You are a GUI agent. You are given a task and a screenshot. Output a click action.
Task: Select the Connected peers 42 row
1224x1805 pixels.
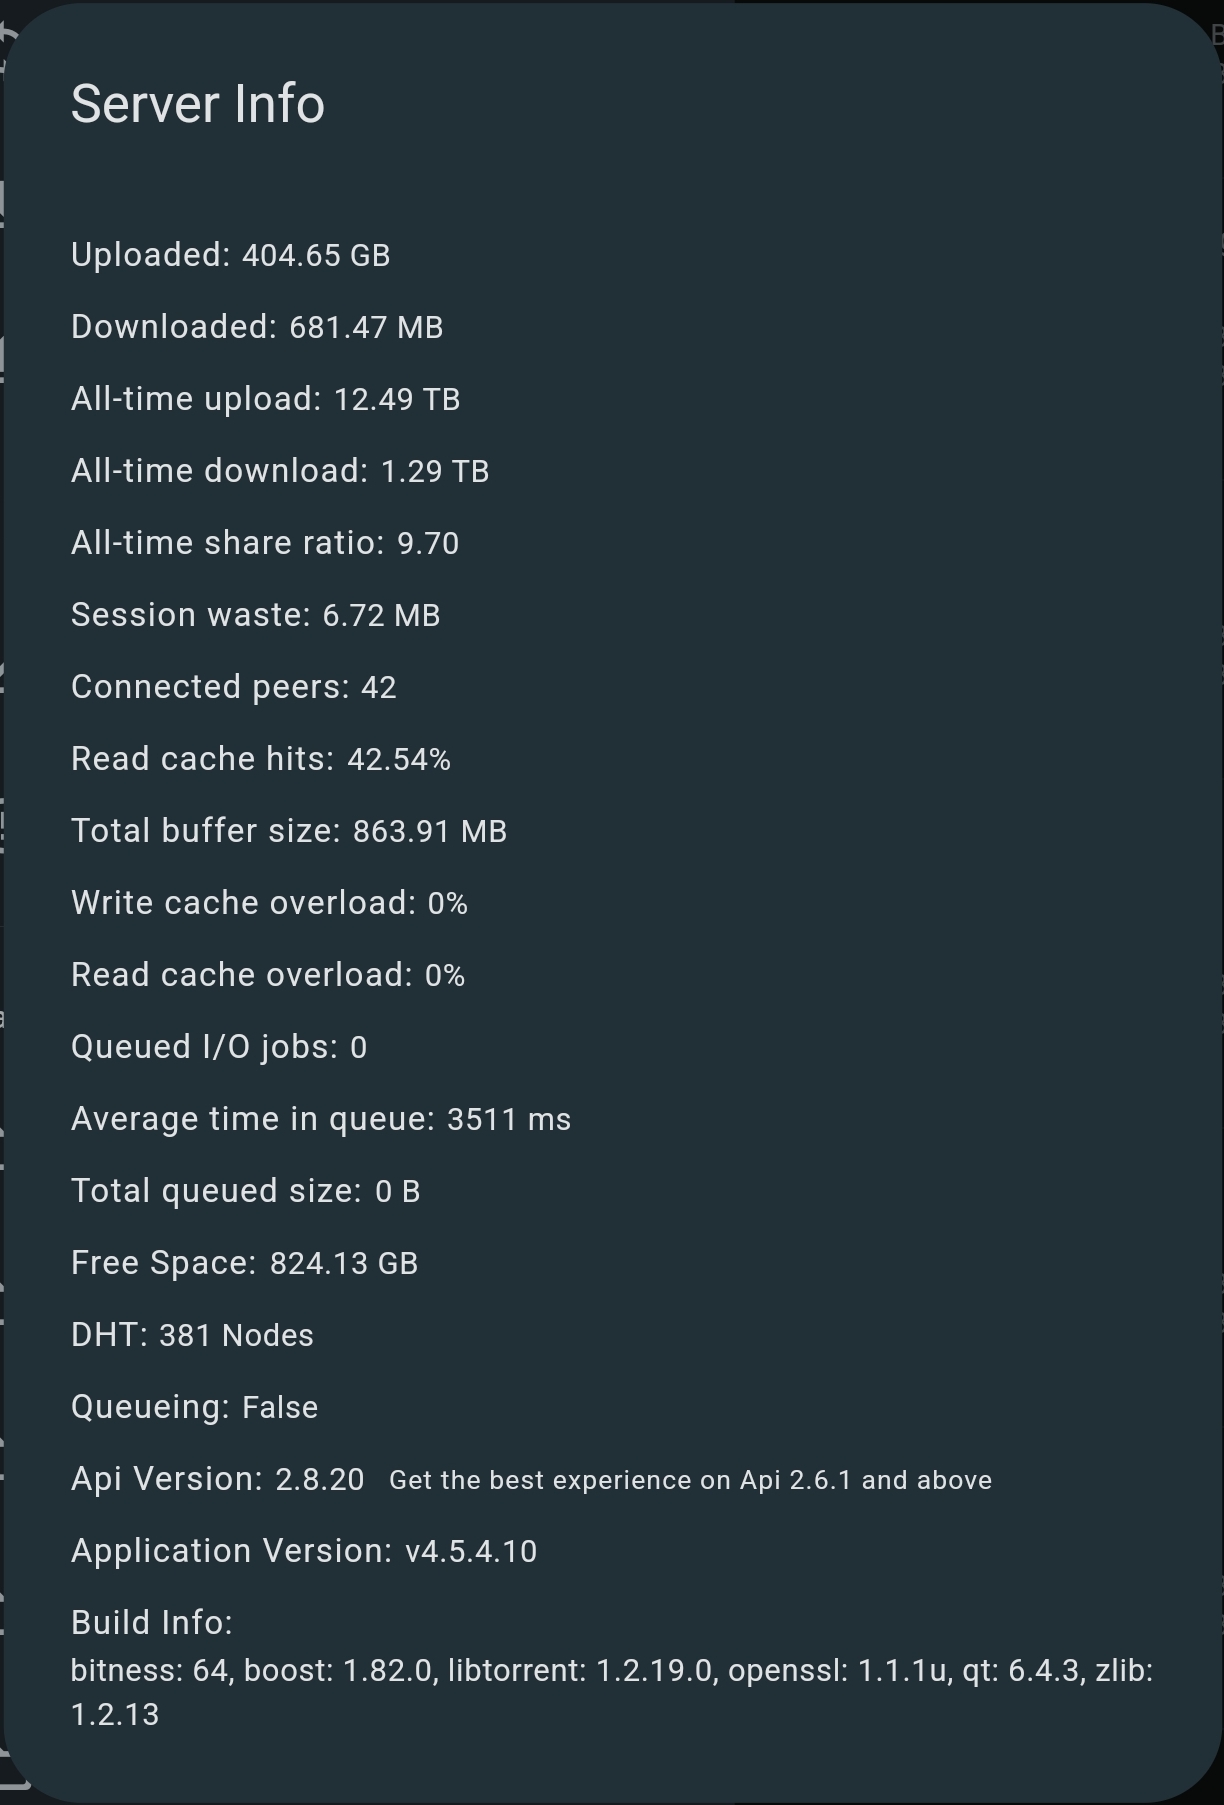233,687
